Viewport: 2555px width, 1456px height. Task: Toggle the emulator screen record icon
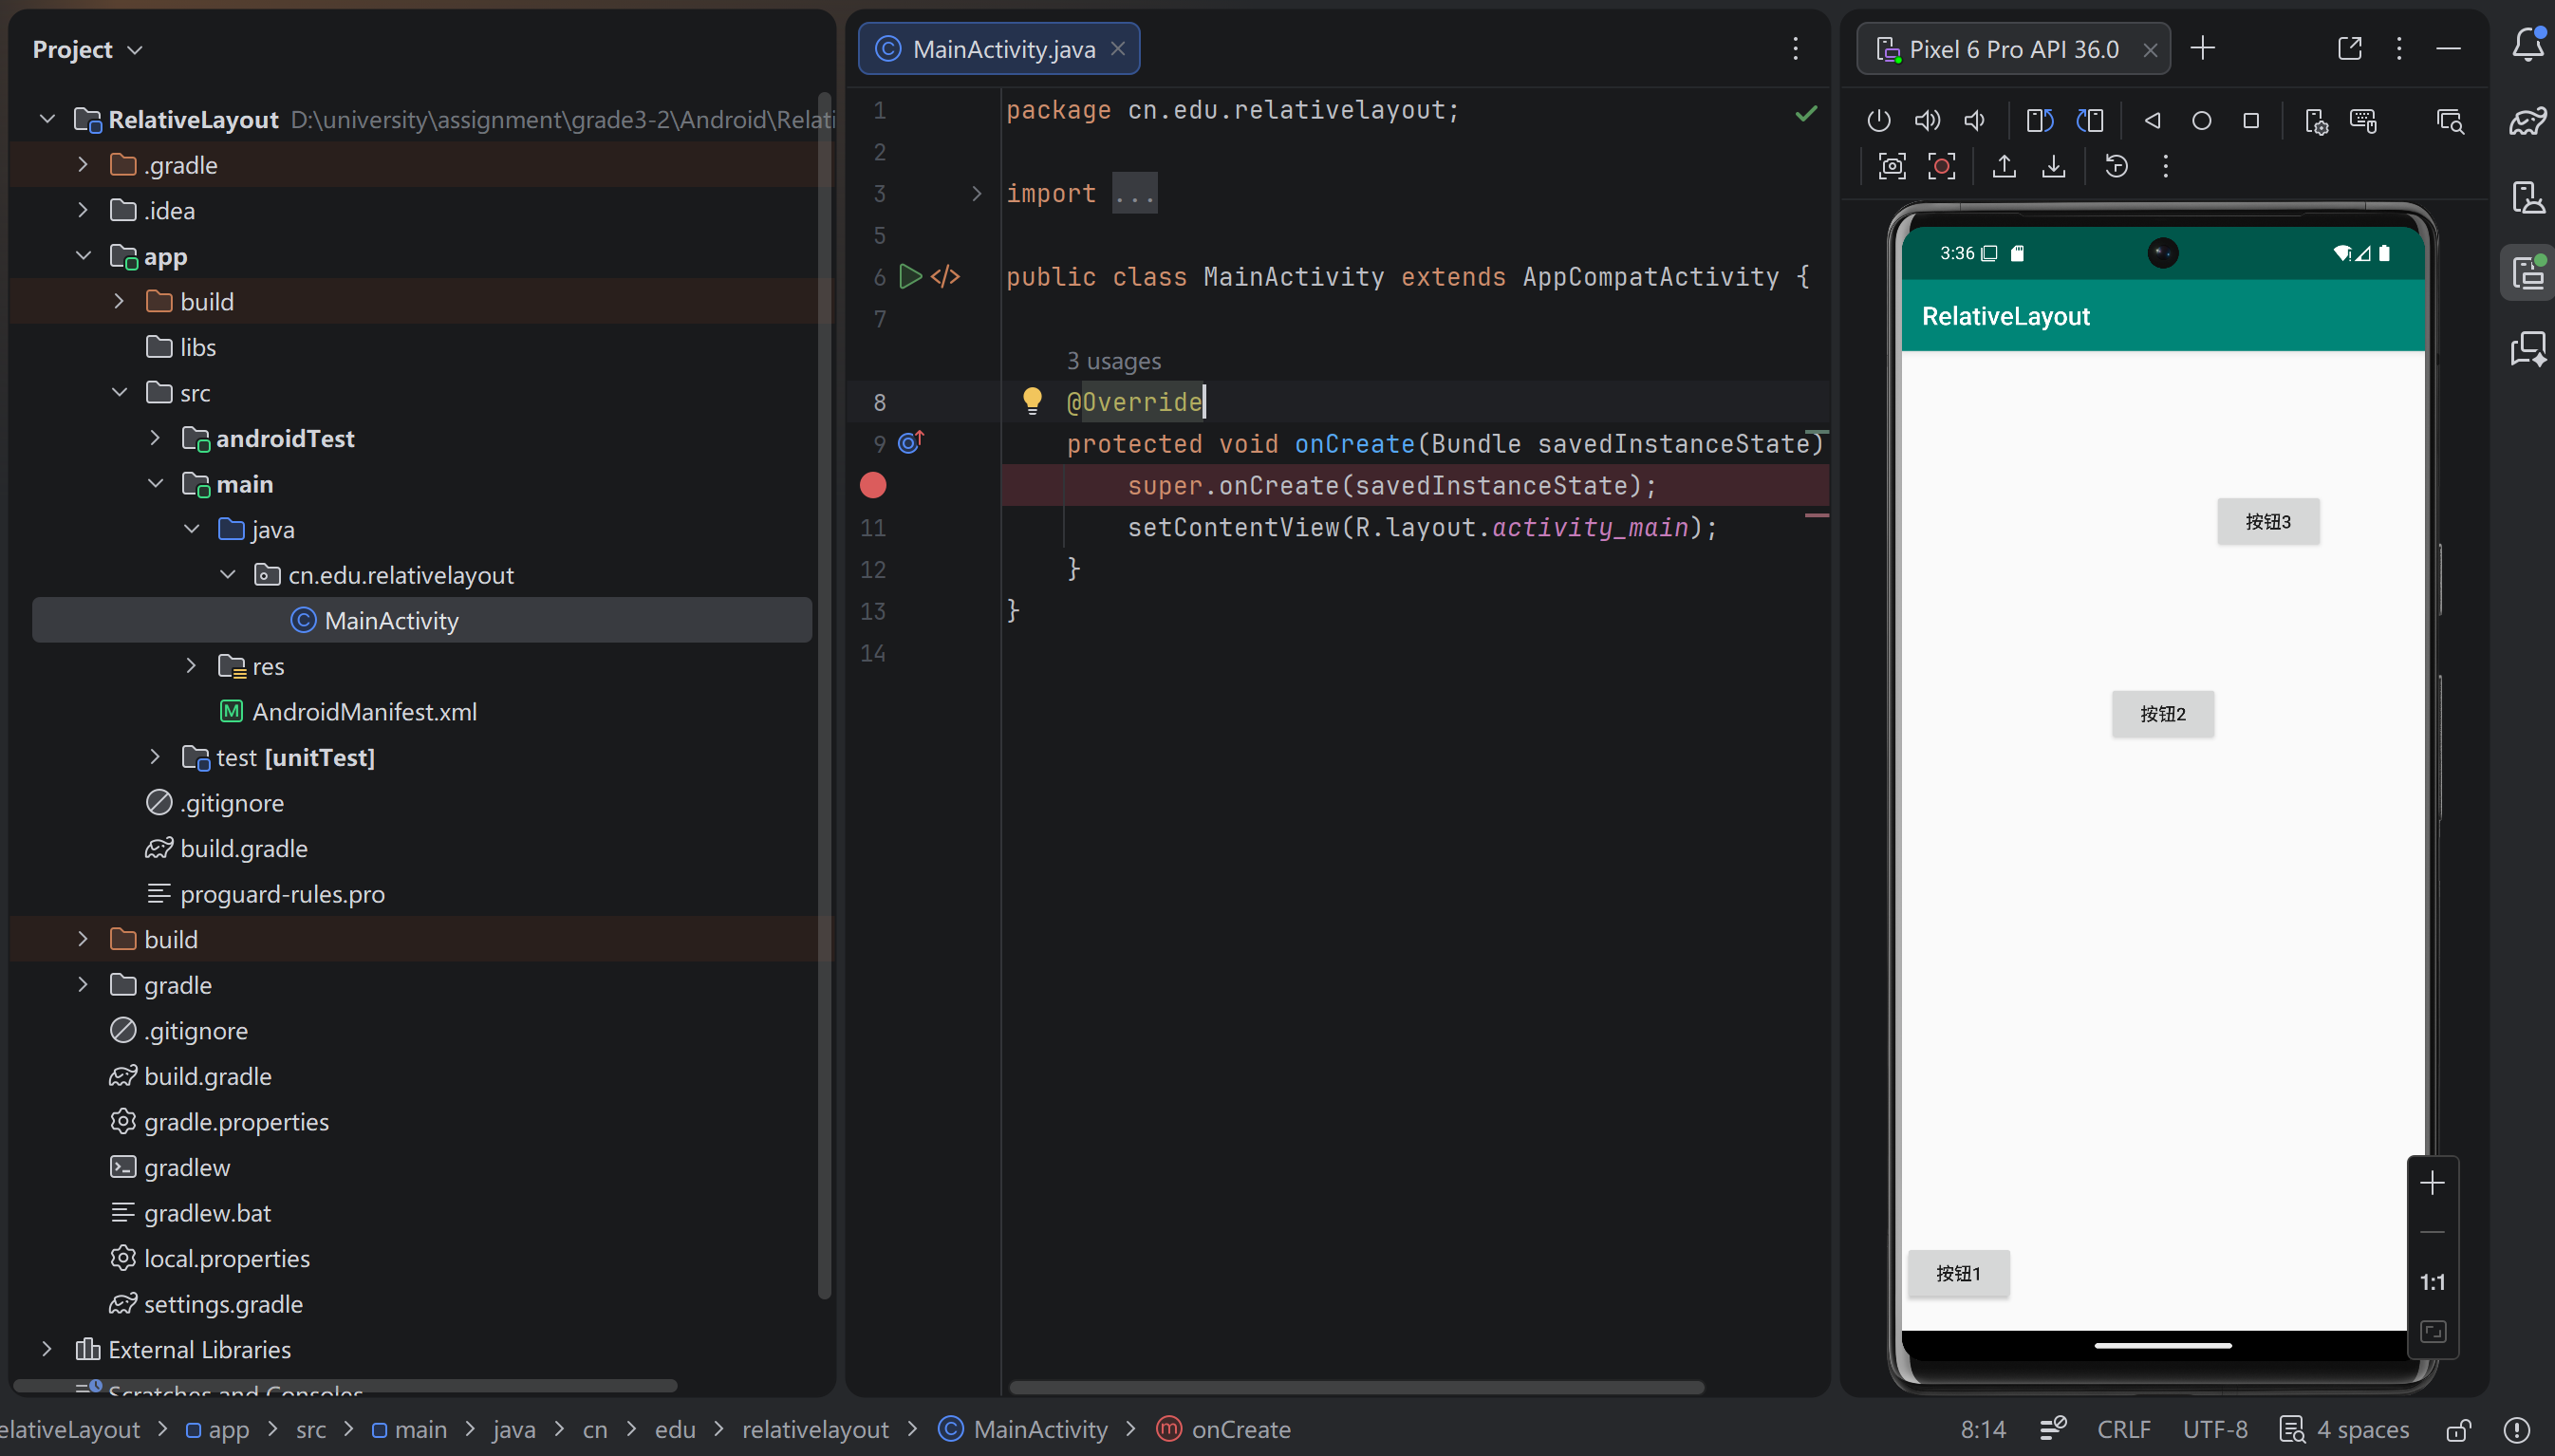1941,166
